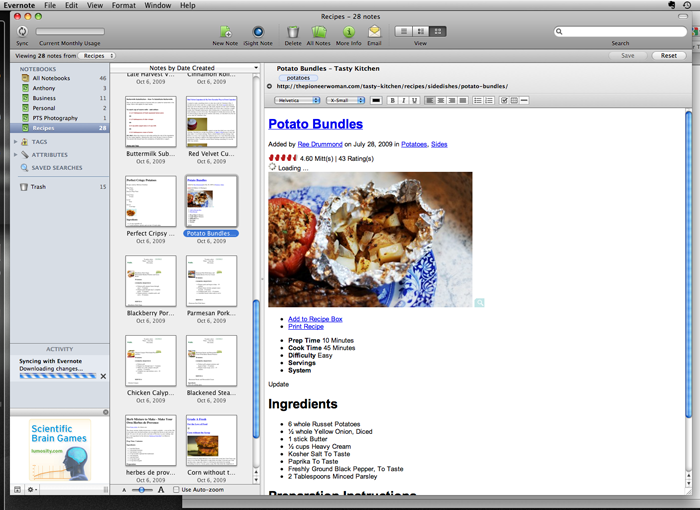Viewport: 700px width, 510px height.
Task: Cancel the sync with the X button
Action: point(103,376)
